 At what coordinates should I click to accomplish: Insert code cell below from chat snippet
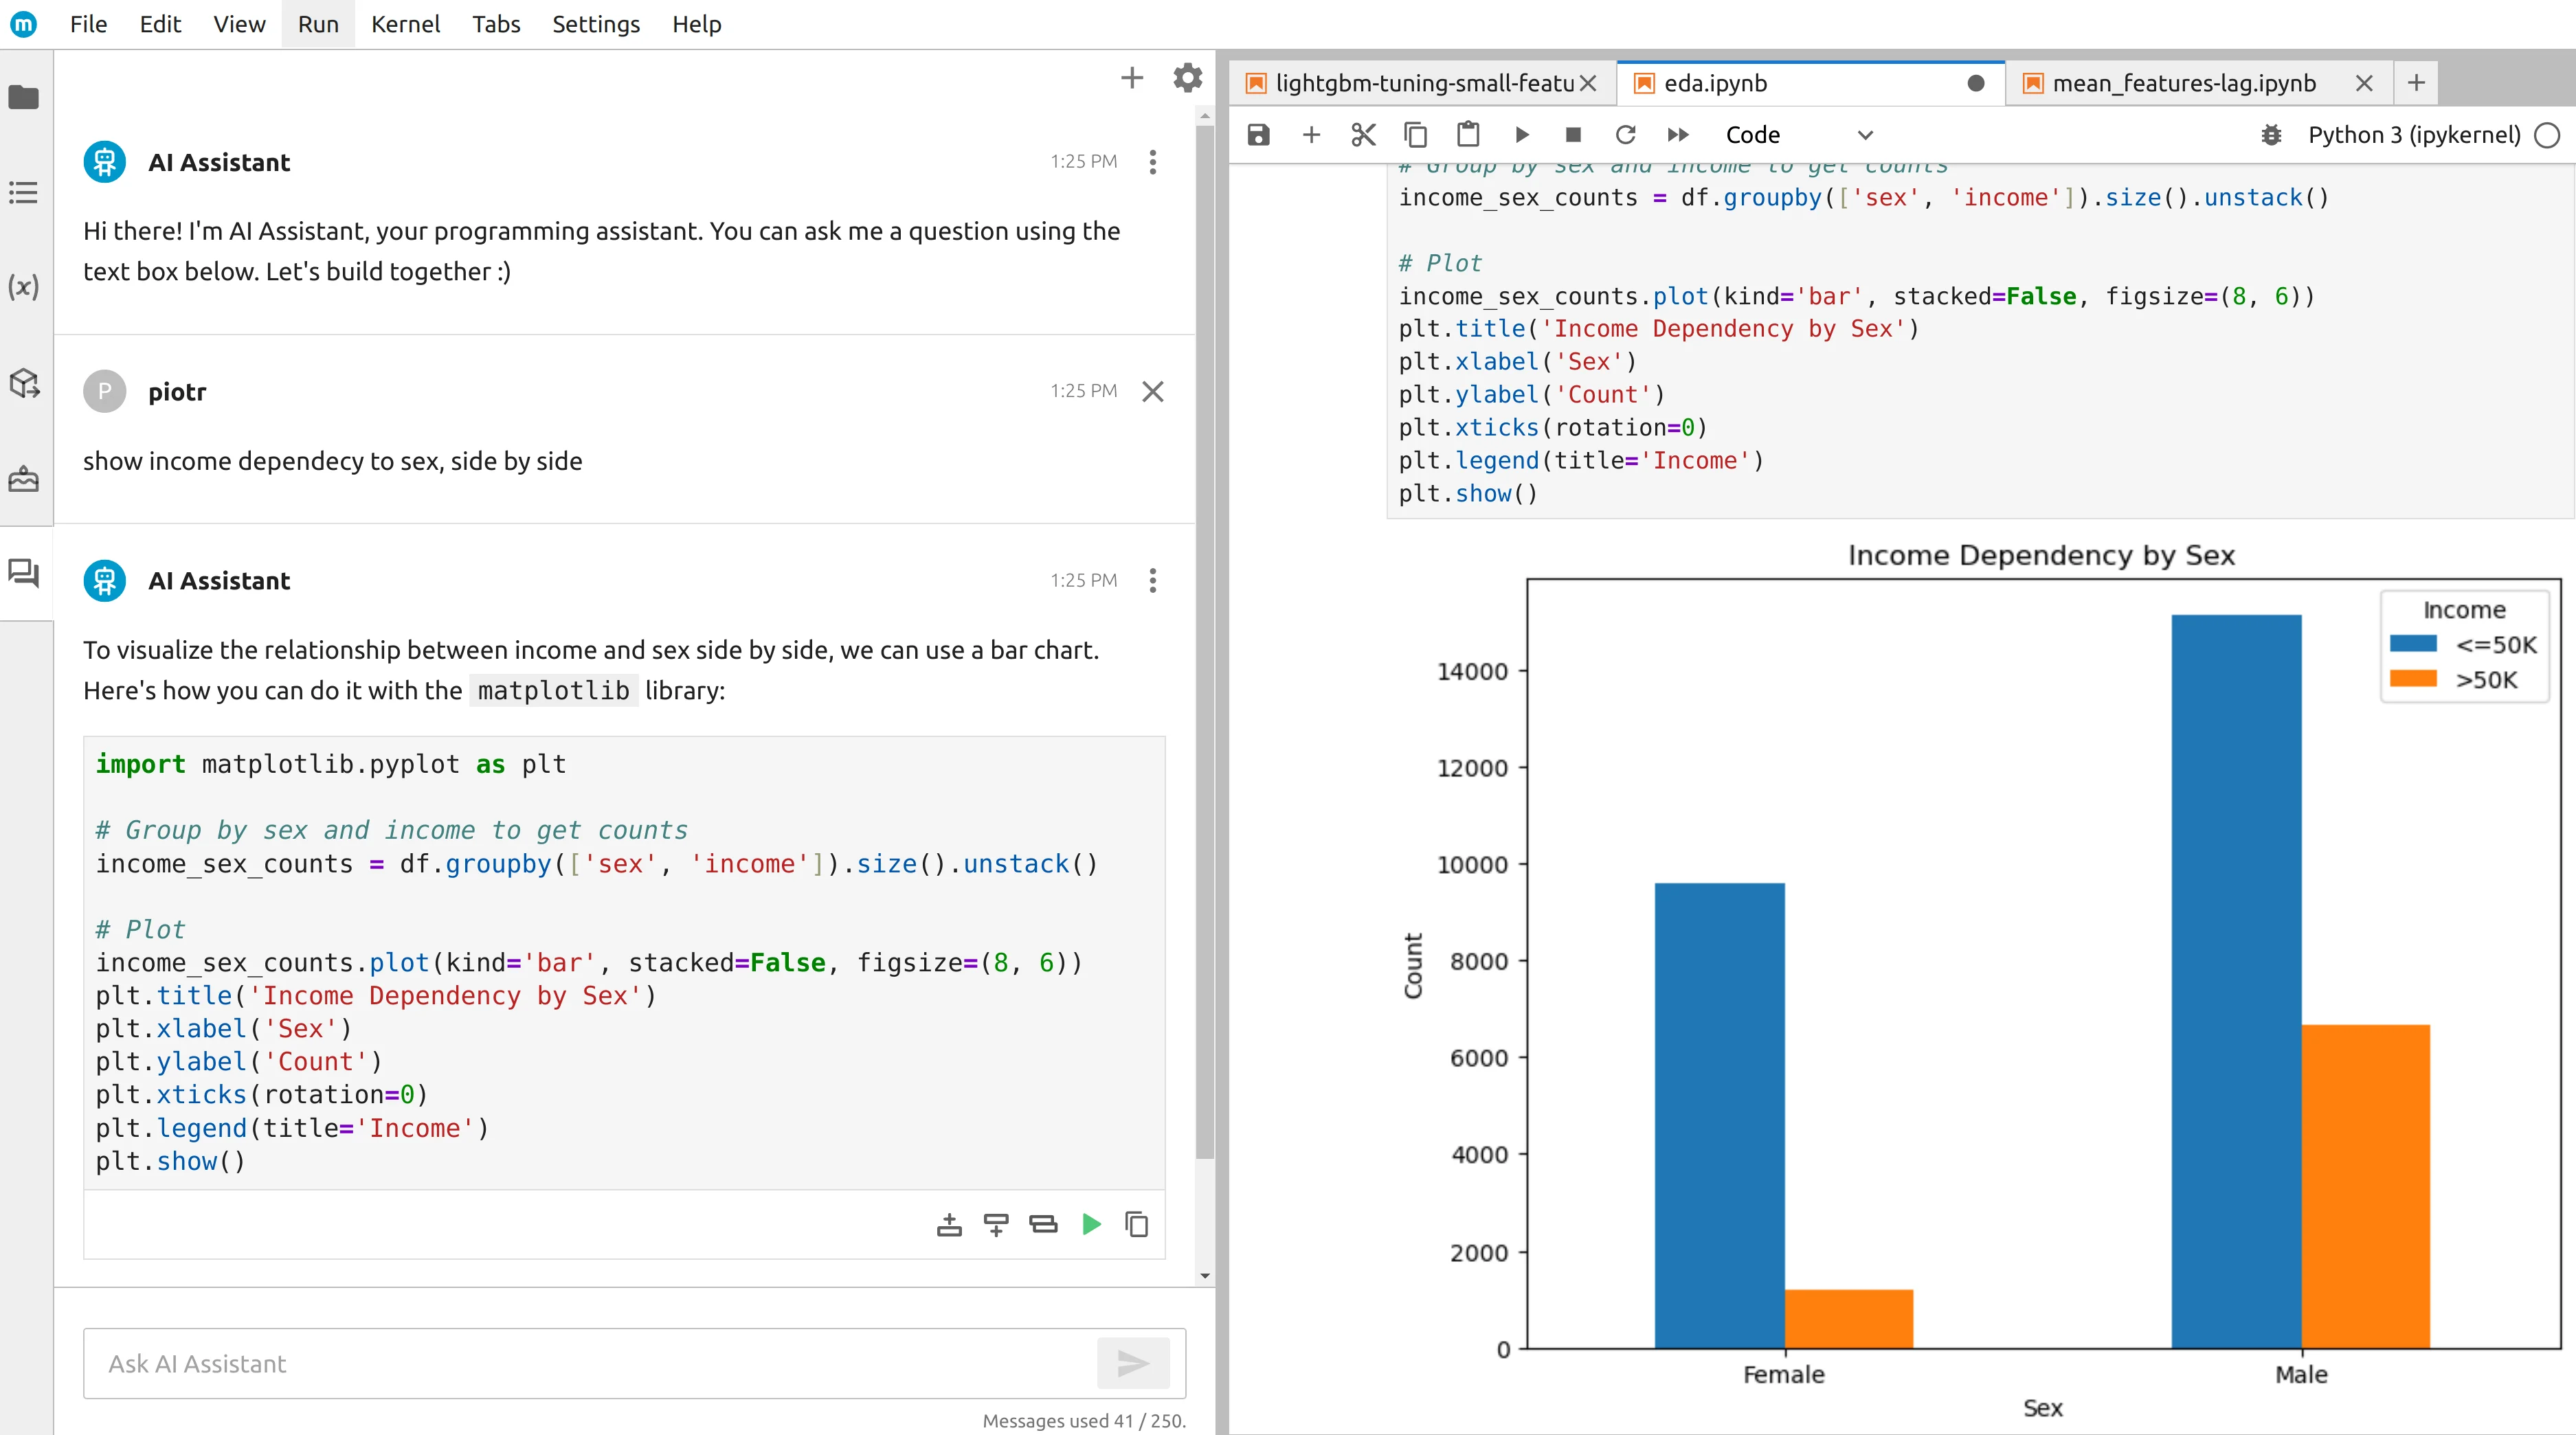pyautogui.click(x=996, y=1224)
